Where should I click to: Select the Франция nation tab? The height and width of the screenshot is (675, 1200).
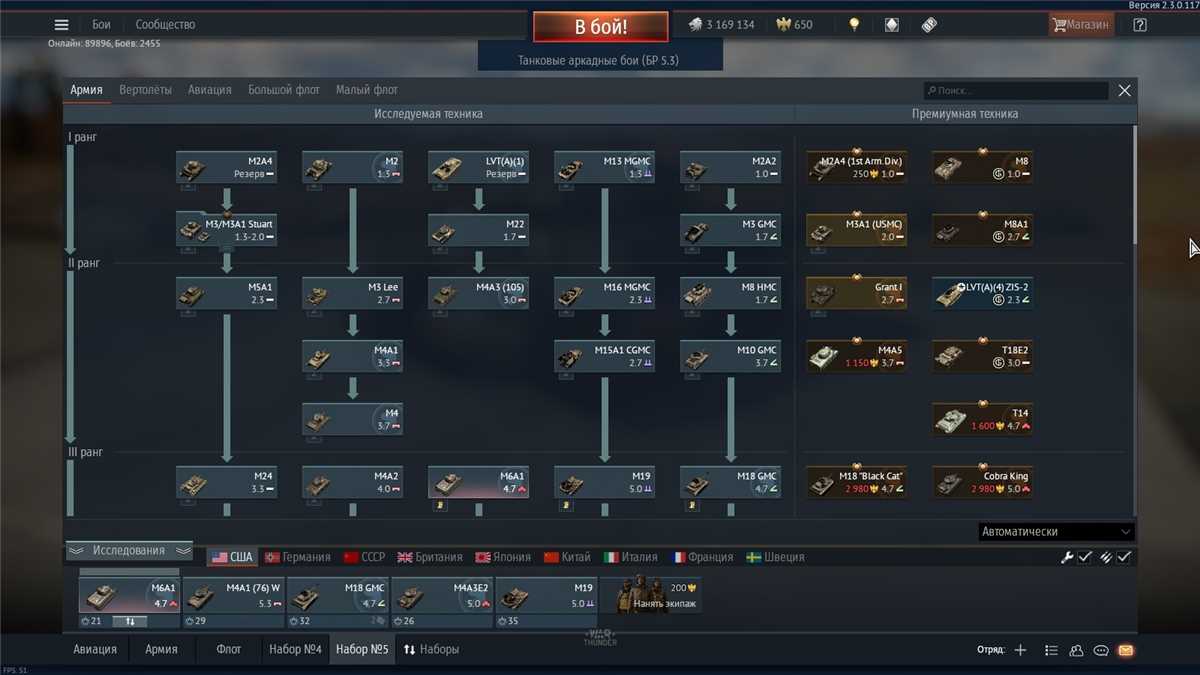point(702,557)
